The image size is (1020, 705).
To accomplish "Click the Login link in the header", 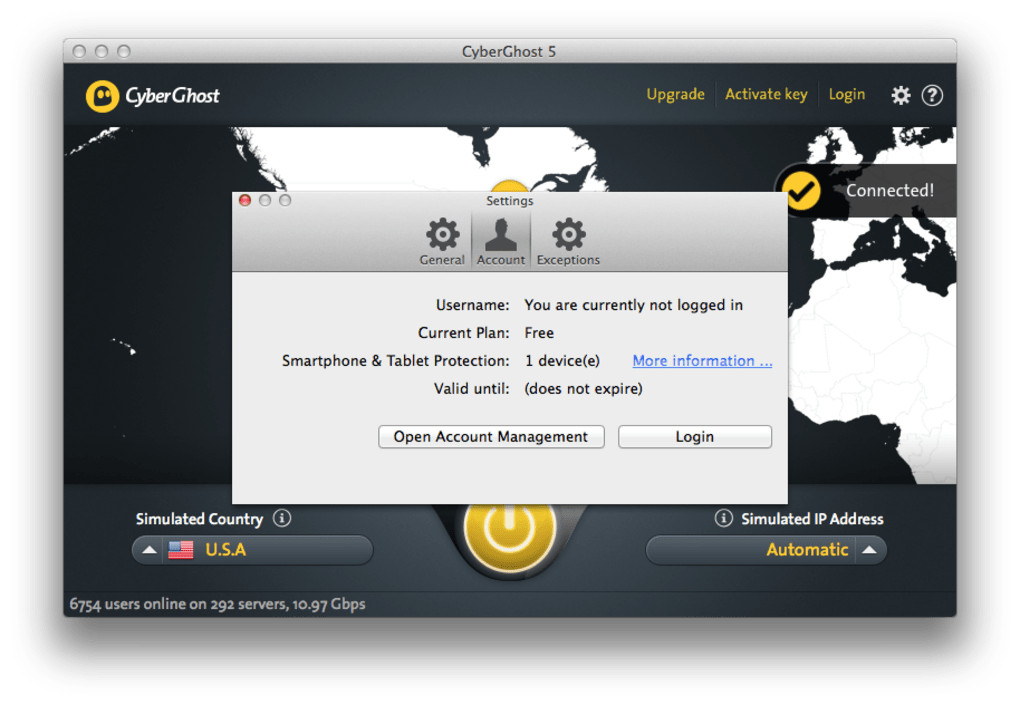I will pos(846,94).
